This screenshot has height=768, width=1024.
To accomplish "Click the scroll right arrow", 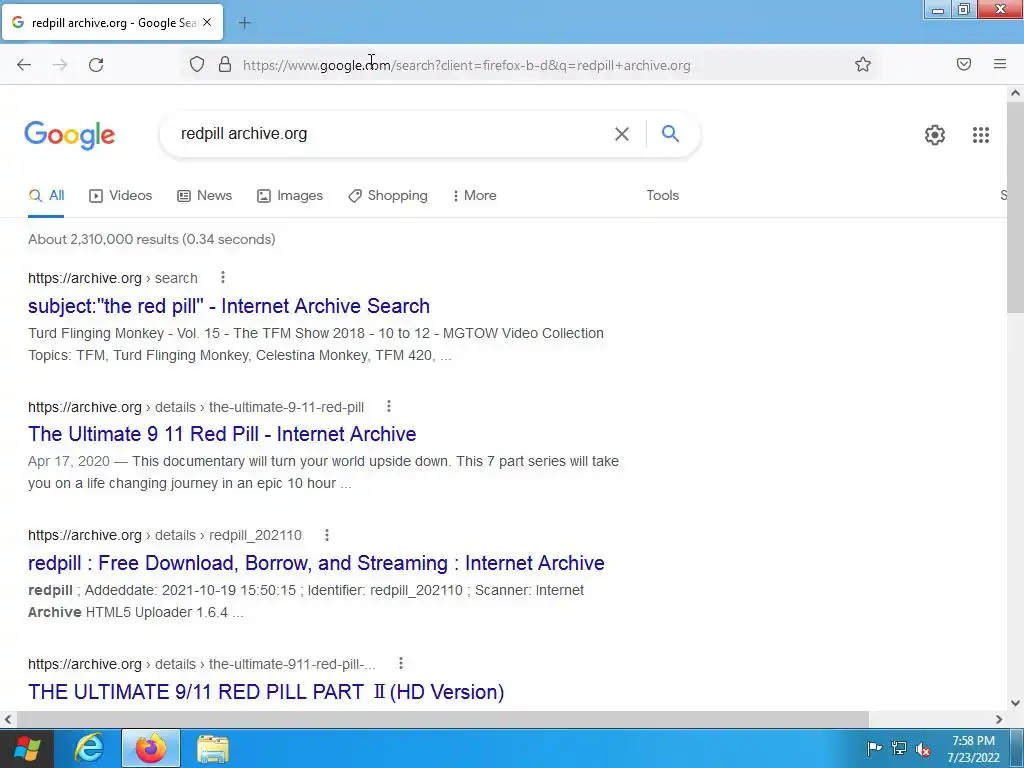I will point(999,719).
